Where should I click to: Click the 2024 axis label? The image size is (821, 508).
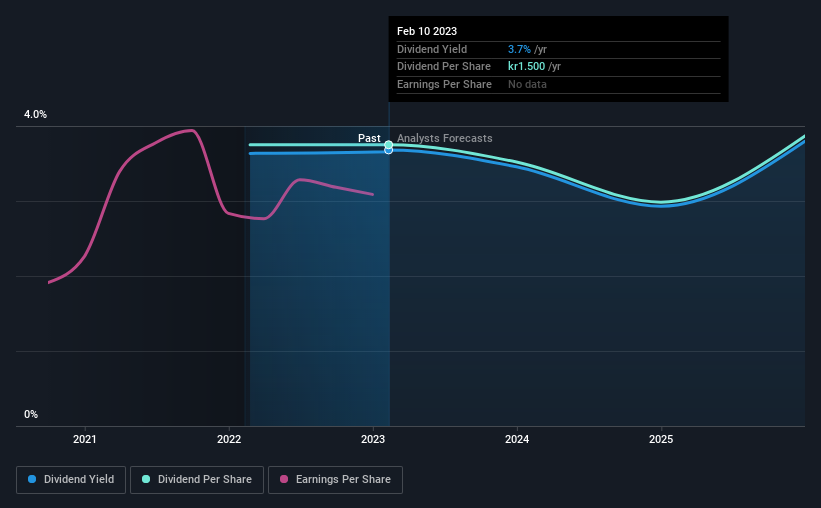pos(517,439)
